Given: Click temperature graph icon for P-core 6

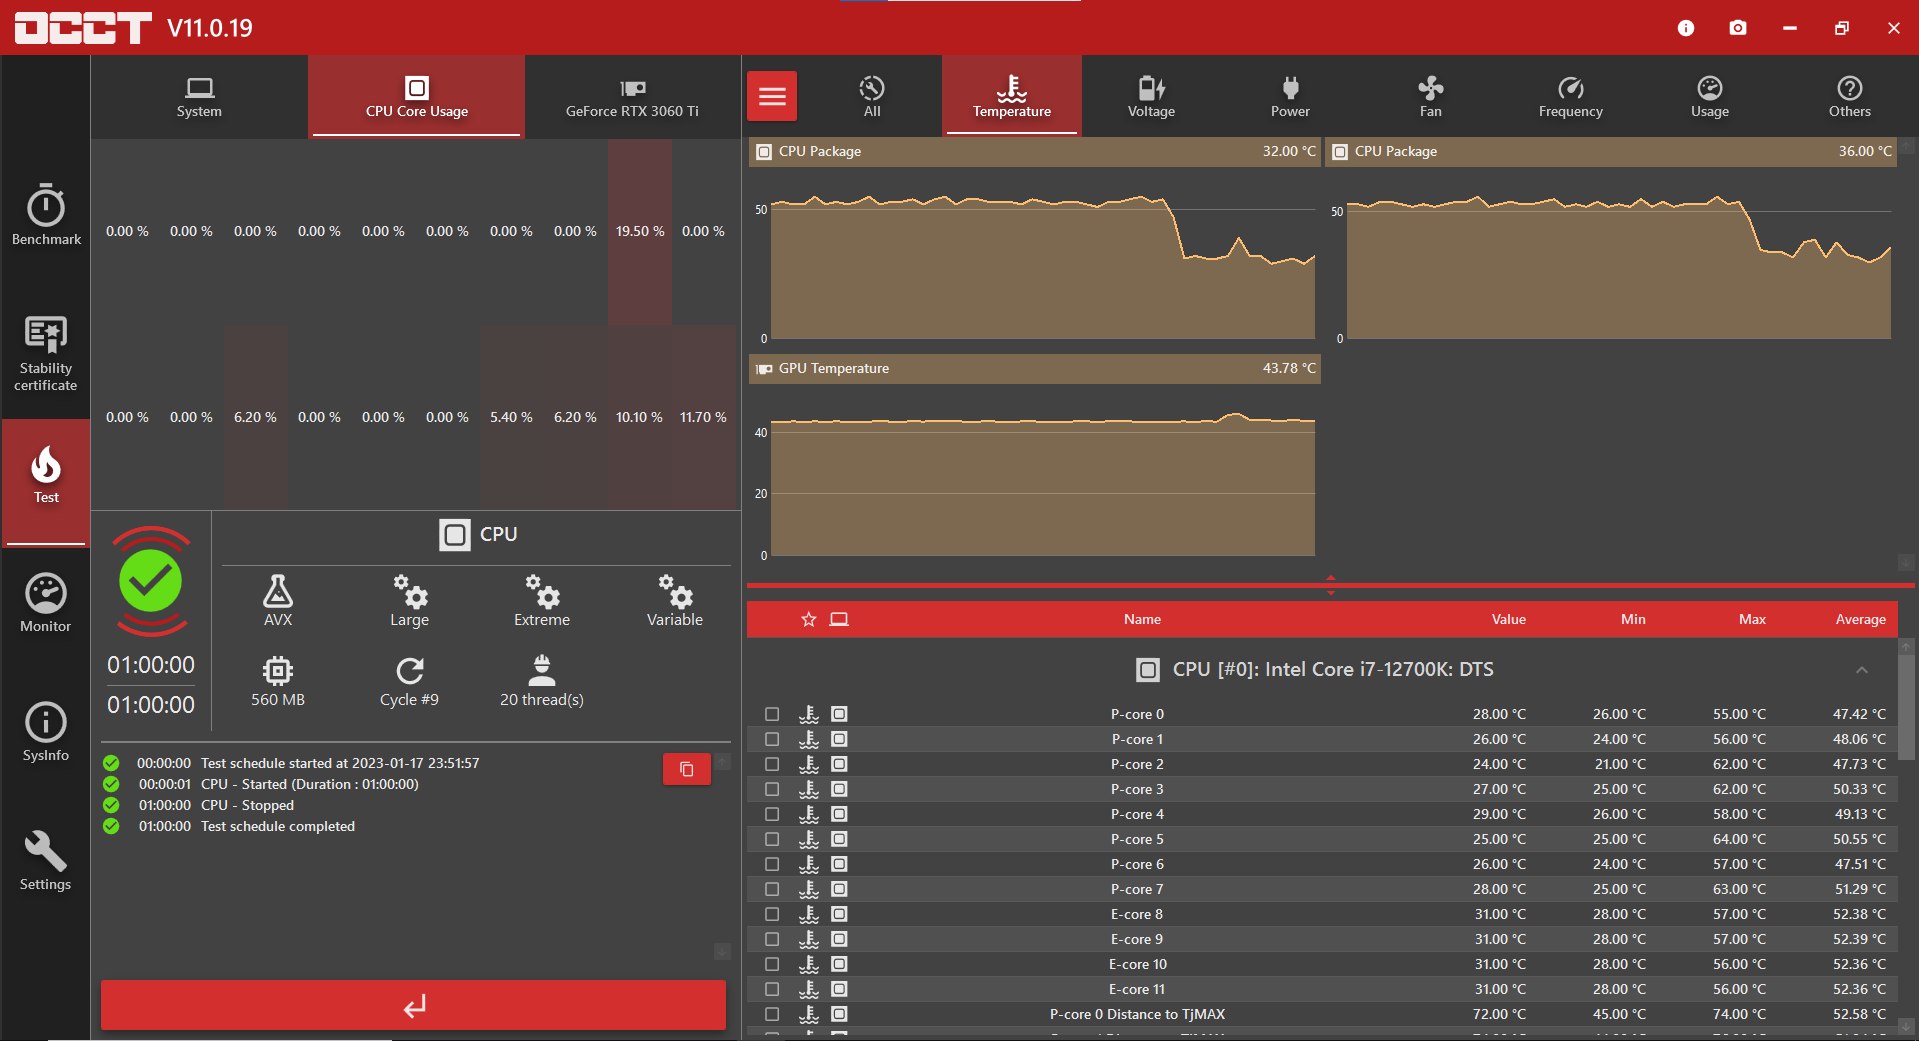Looking at the screenshot, I should click(x=809, y=864).
